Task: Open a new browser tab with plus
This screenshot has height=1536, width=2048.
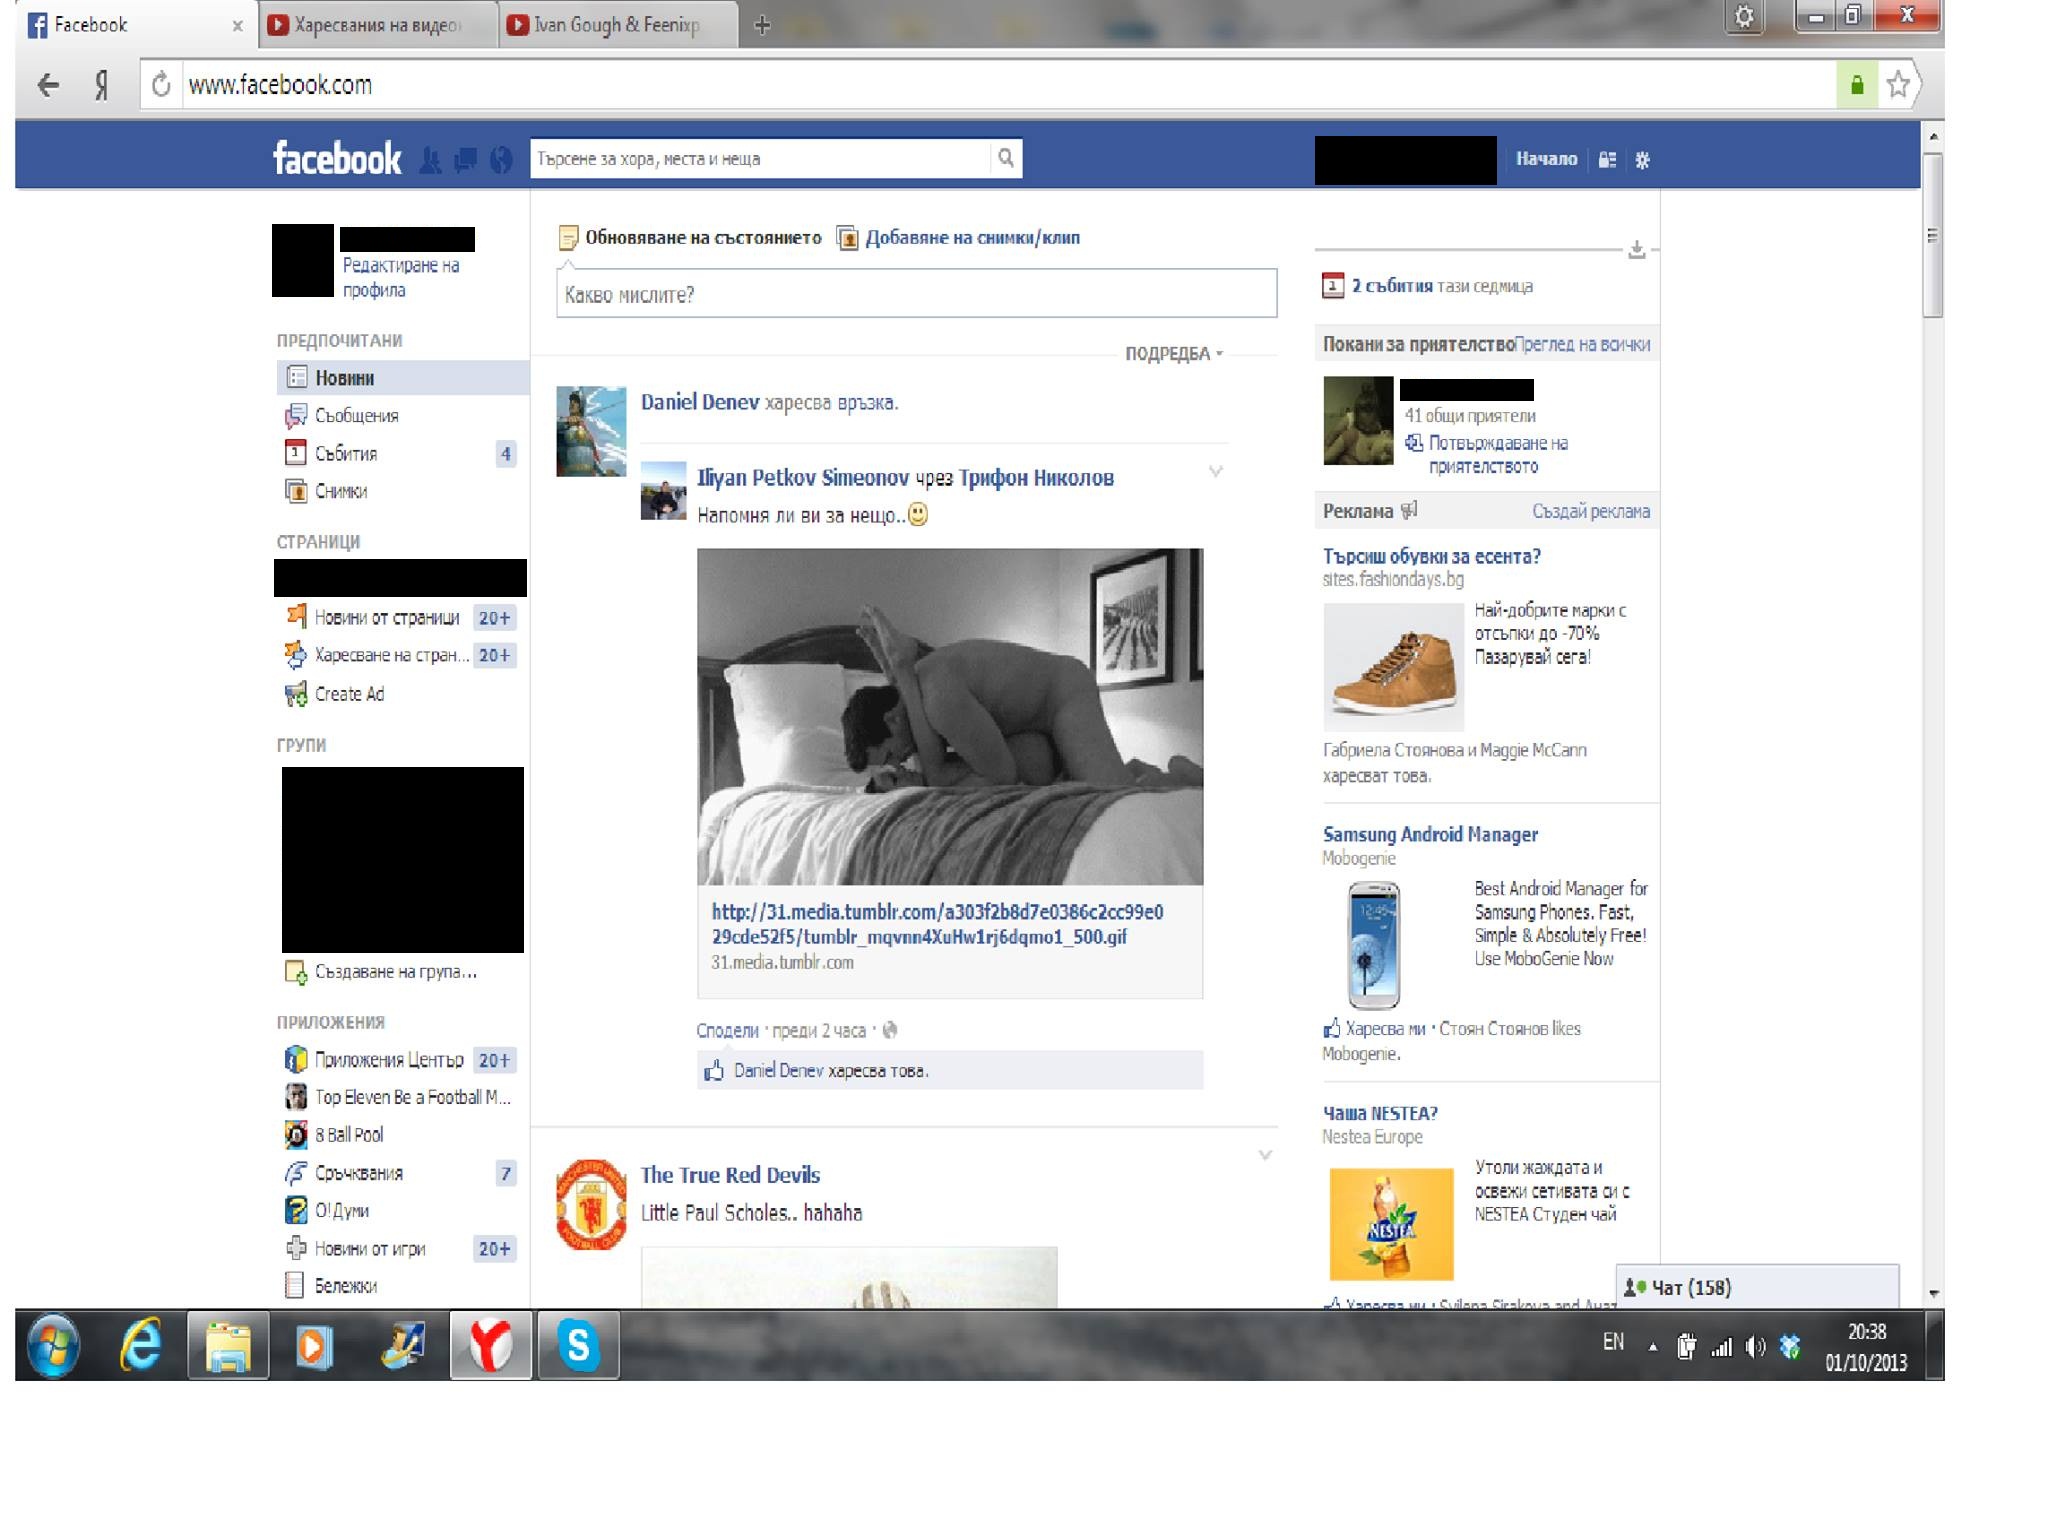Action: (762, 25)
